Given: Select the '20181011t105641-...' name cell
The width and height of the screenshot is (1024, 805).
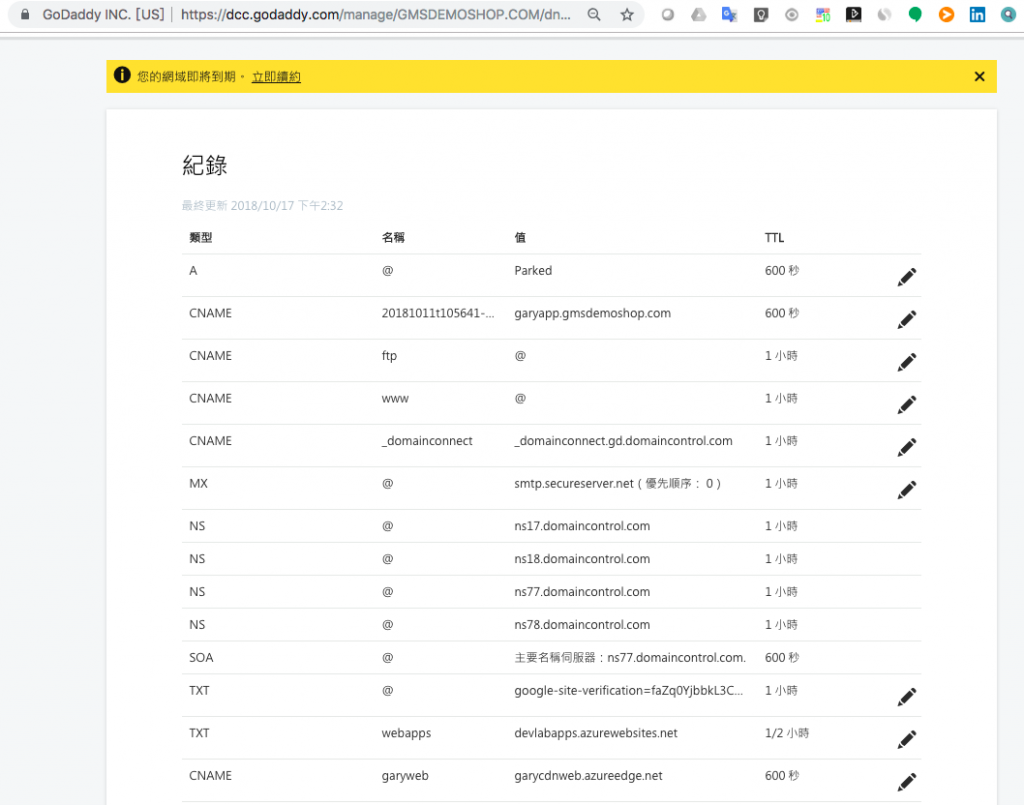Looking at the screenshot, I should click(x=438, y=313).
